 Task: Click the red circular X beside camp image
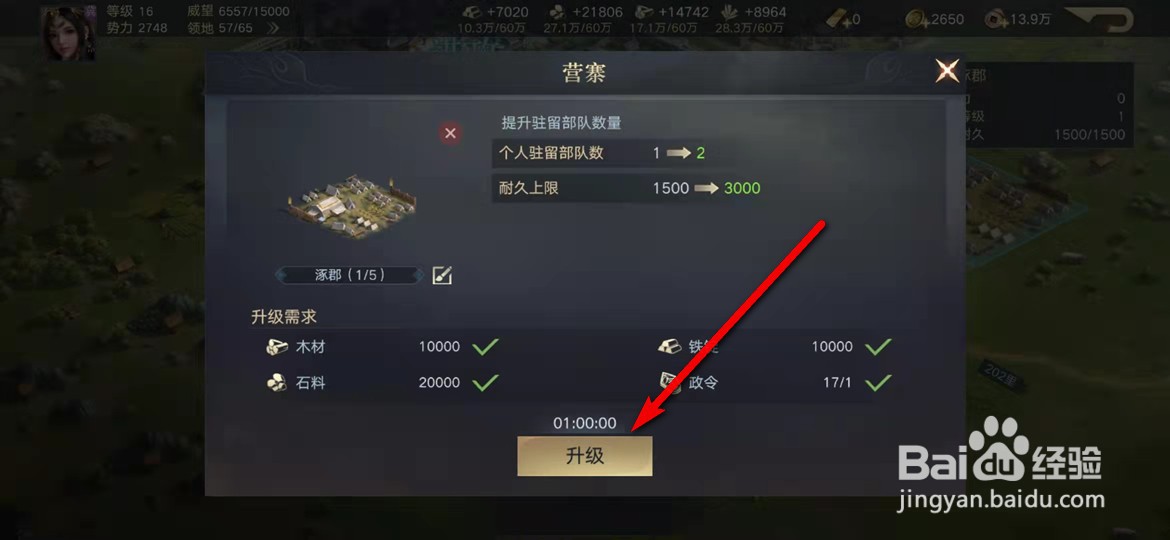tap(450, 134)
